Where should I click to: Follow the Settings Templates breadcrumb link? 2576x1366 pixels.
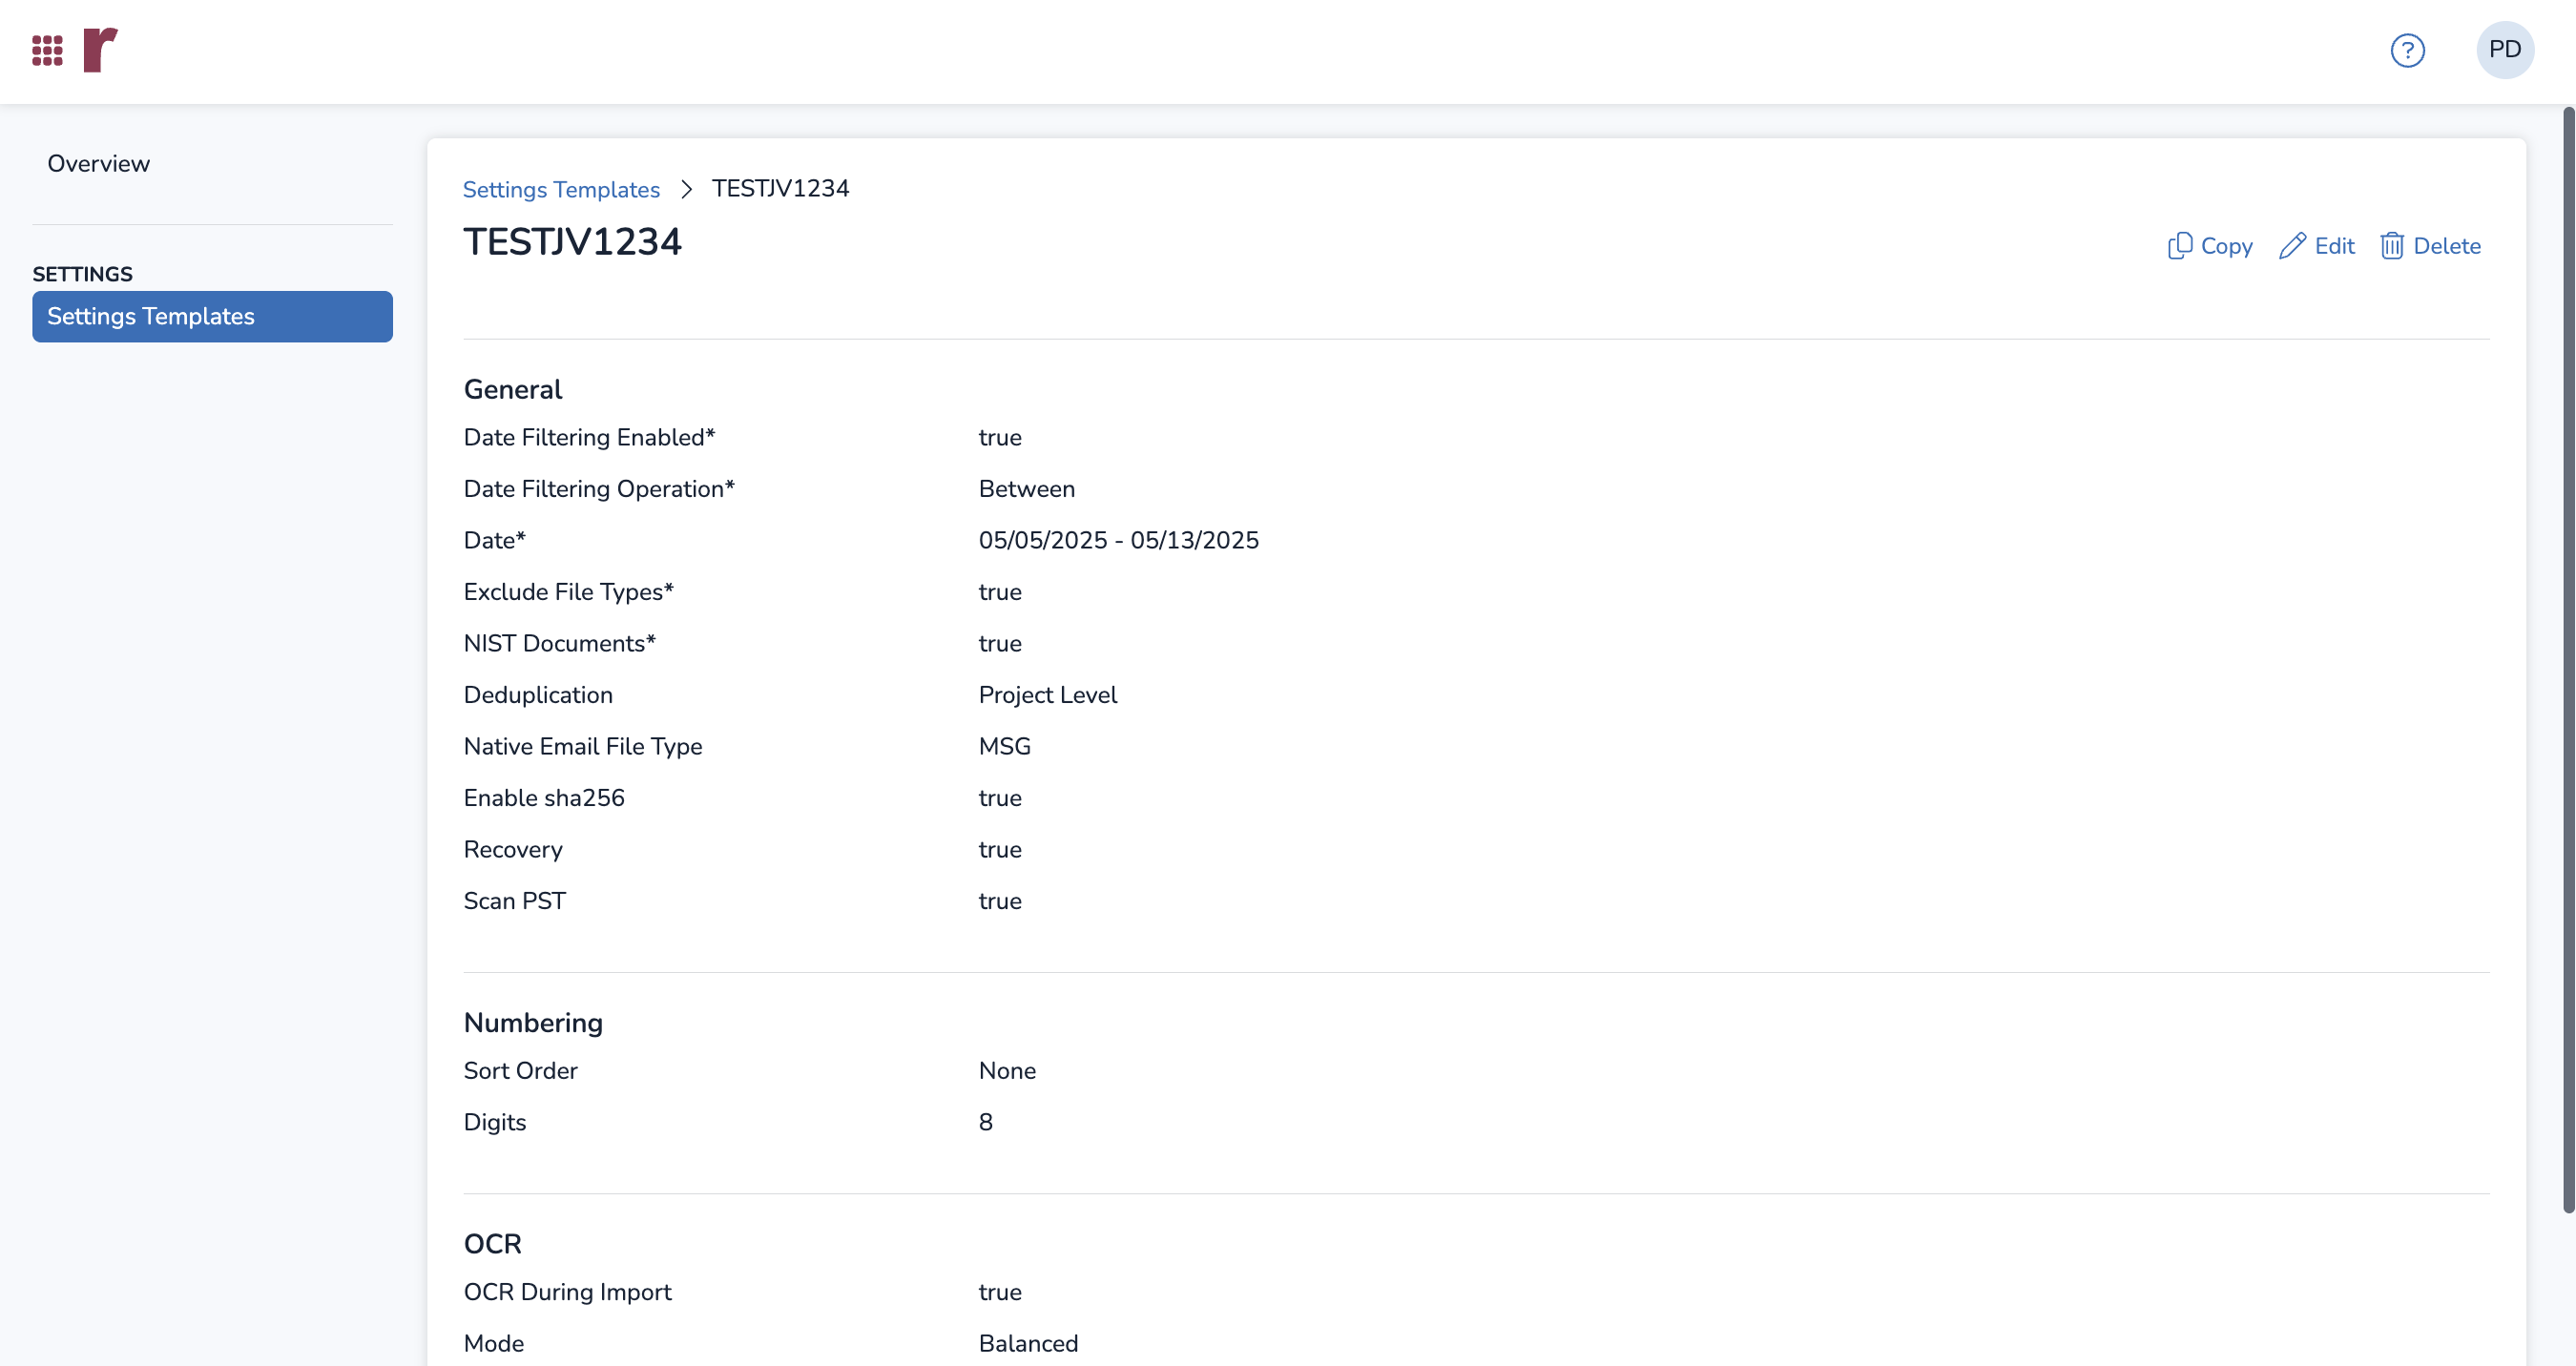pyautogui.click(x=561, y=190)
